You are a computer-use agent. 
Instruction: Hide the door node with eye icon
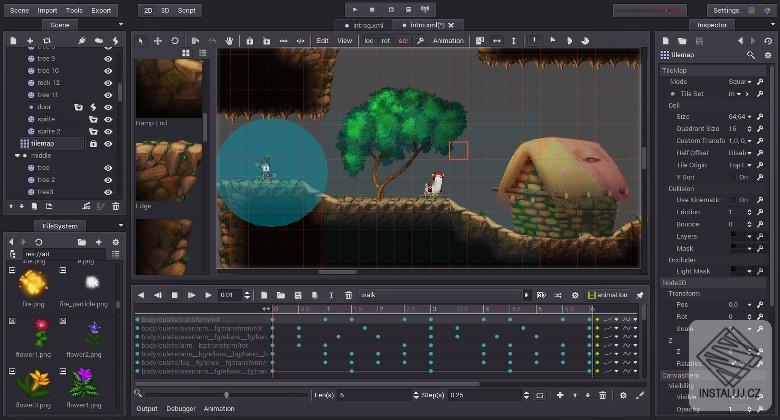pos(108,107)
